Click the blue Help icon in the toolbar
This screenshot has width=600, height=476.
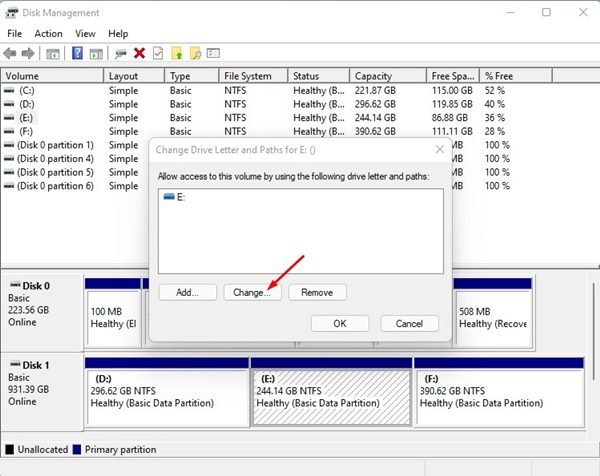tap(77, 53)
